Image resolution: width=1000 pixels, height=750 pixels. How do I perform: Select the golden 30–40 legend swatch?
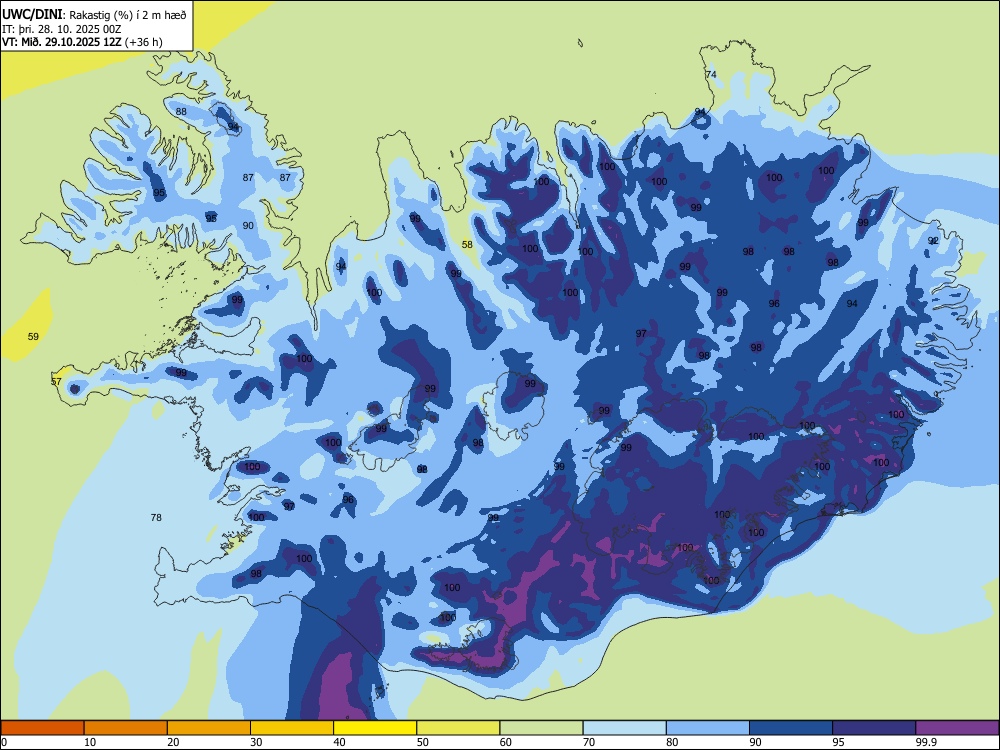tap(292, 728)
